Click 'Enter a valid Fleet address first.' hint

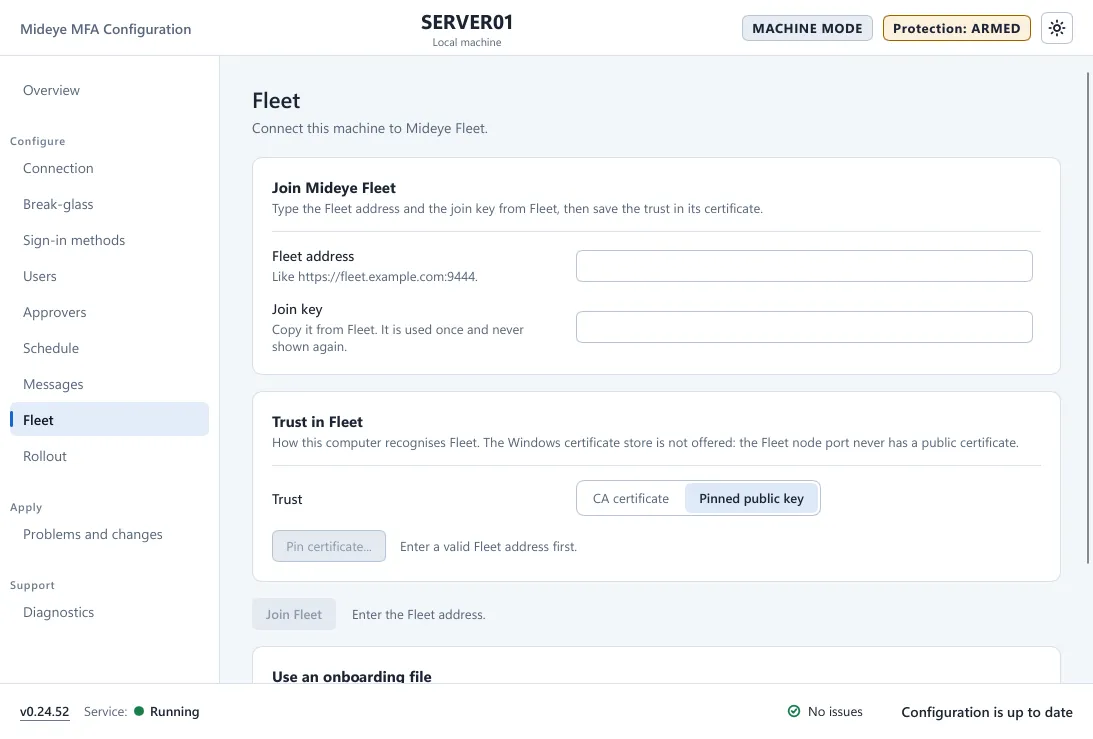[x=488, y=547]
